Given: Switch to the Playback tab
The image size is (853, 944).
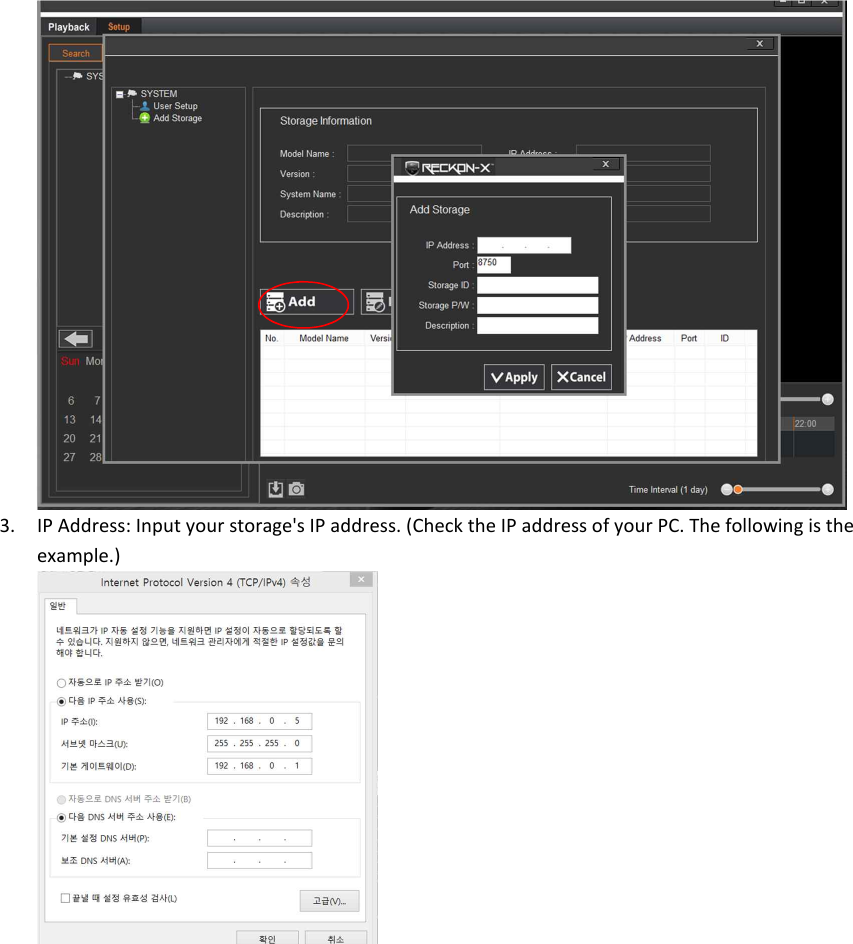Looking at the screenshot, I should (x=68, y=26).
